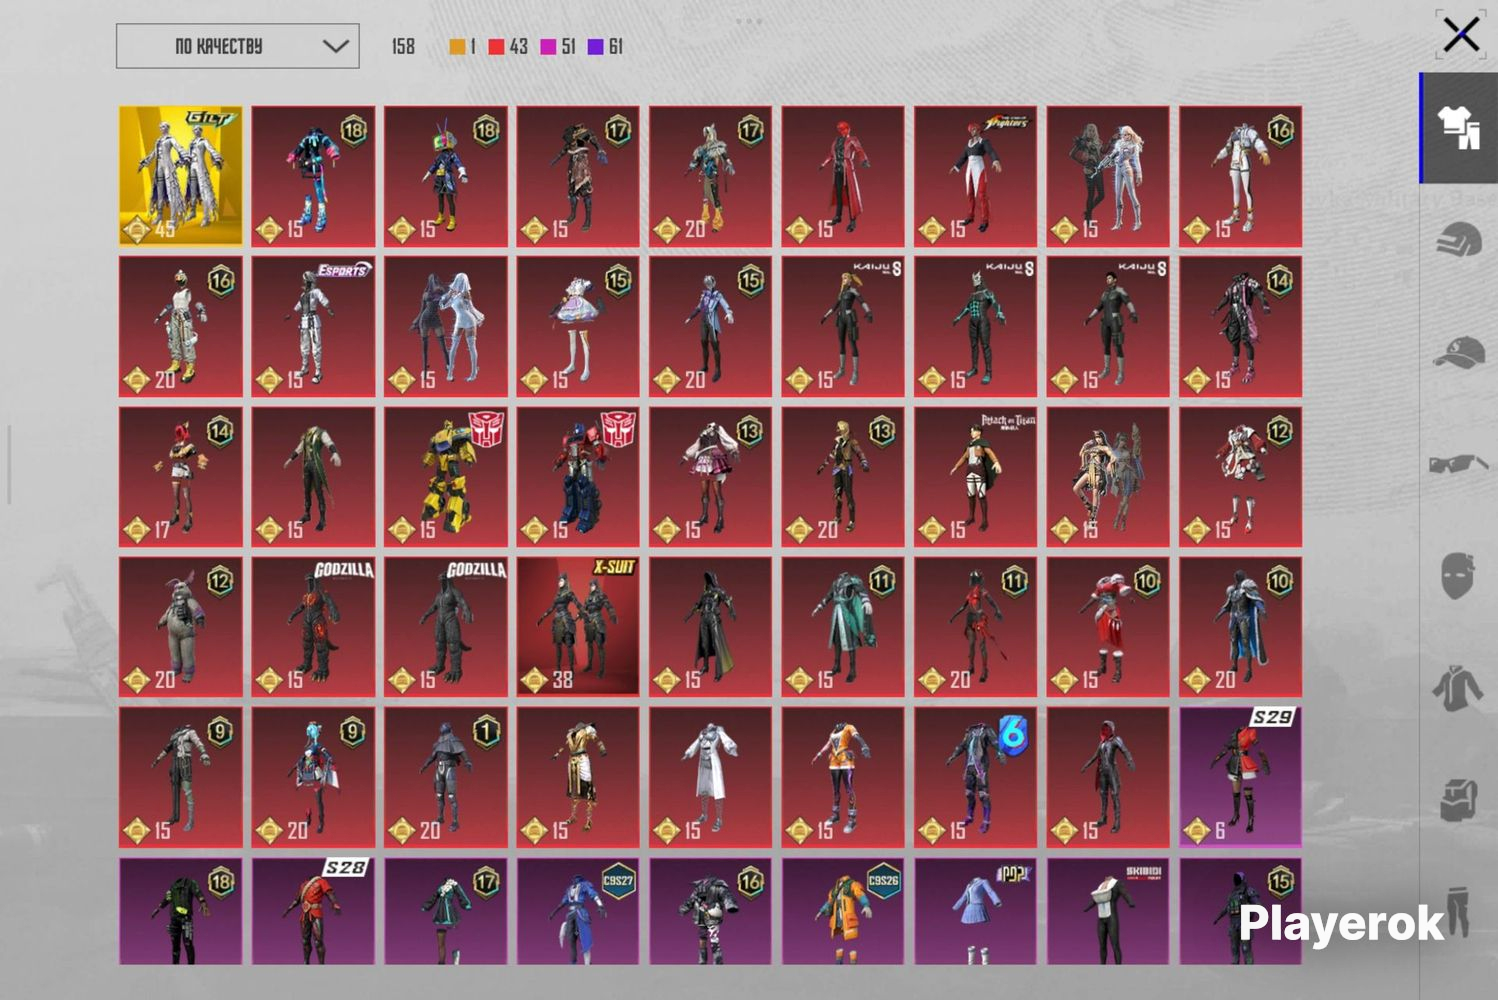Select the orange jacket outfit, red tier
This screenshot has height=1000, width=1498.
(x=843, y=777)
